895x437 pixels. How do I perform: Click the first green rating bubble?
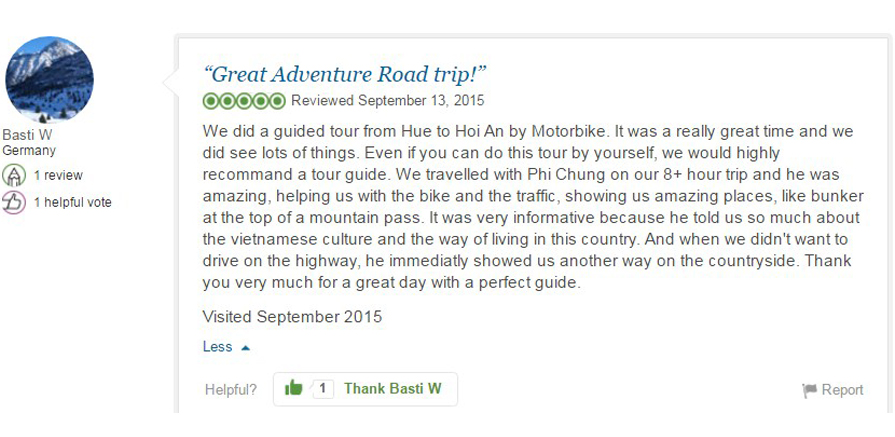click(211, 101)
